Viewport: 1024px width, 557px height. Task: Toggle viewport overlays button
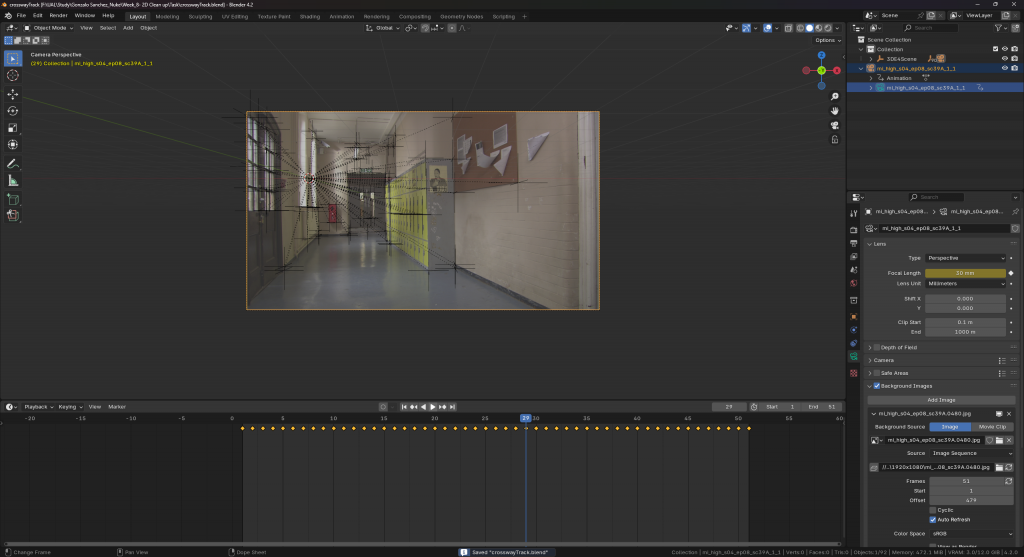[x=767, y=28]
